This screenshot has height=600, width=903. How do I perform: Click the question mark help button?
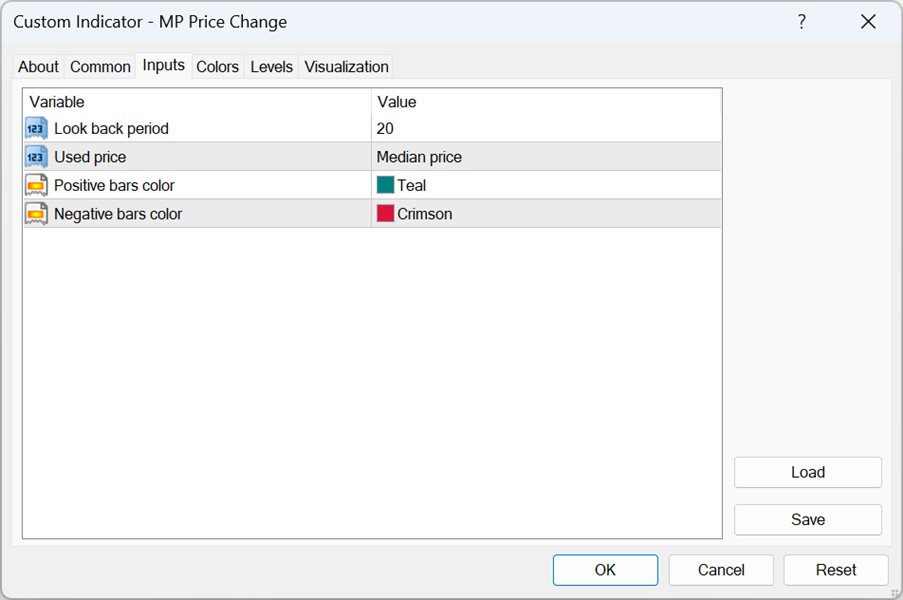pos(801,22)
